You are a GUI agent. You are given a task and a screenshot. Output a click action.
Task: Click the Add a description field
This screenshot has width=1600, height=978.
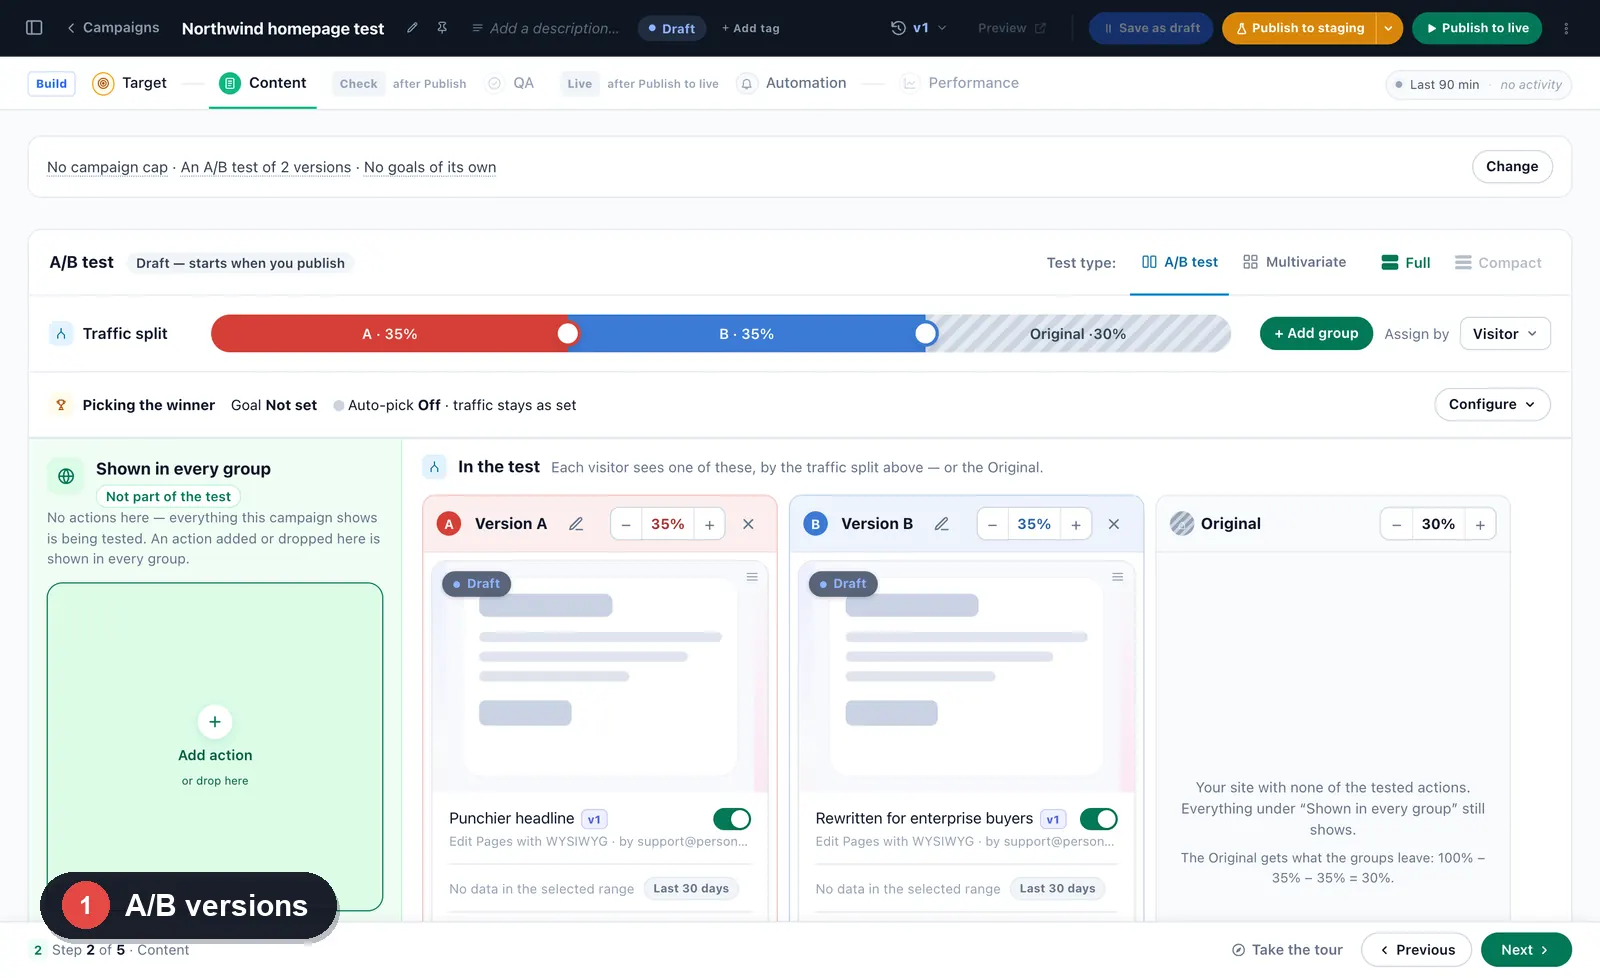coord(545,28)
